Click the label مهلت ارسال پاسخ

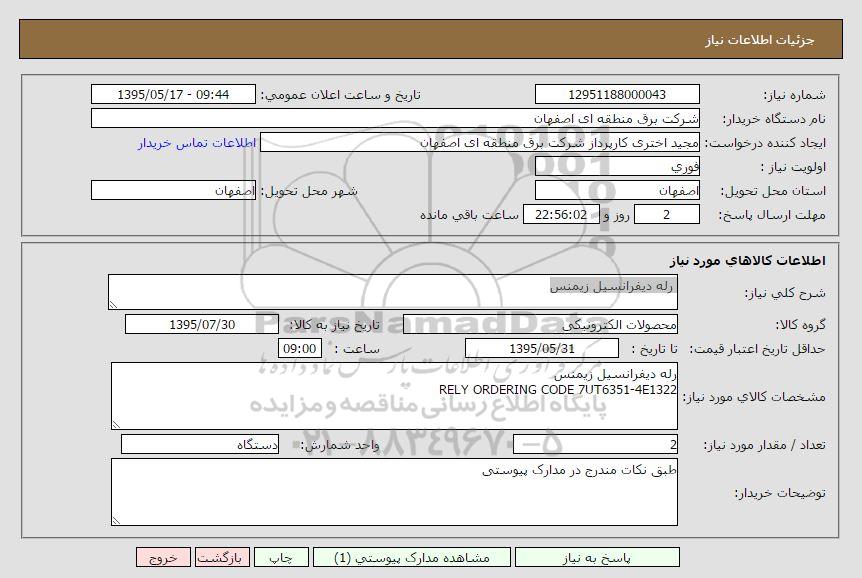[x=772, y=215]
